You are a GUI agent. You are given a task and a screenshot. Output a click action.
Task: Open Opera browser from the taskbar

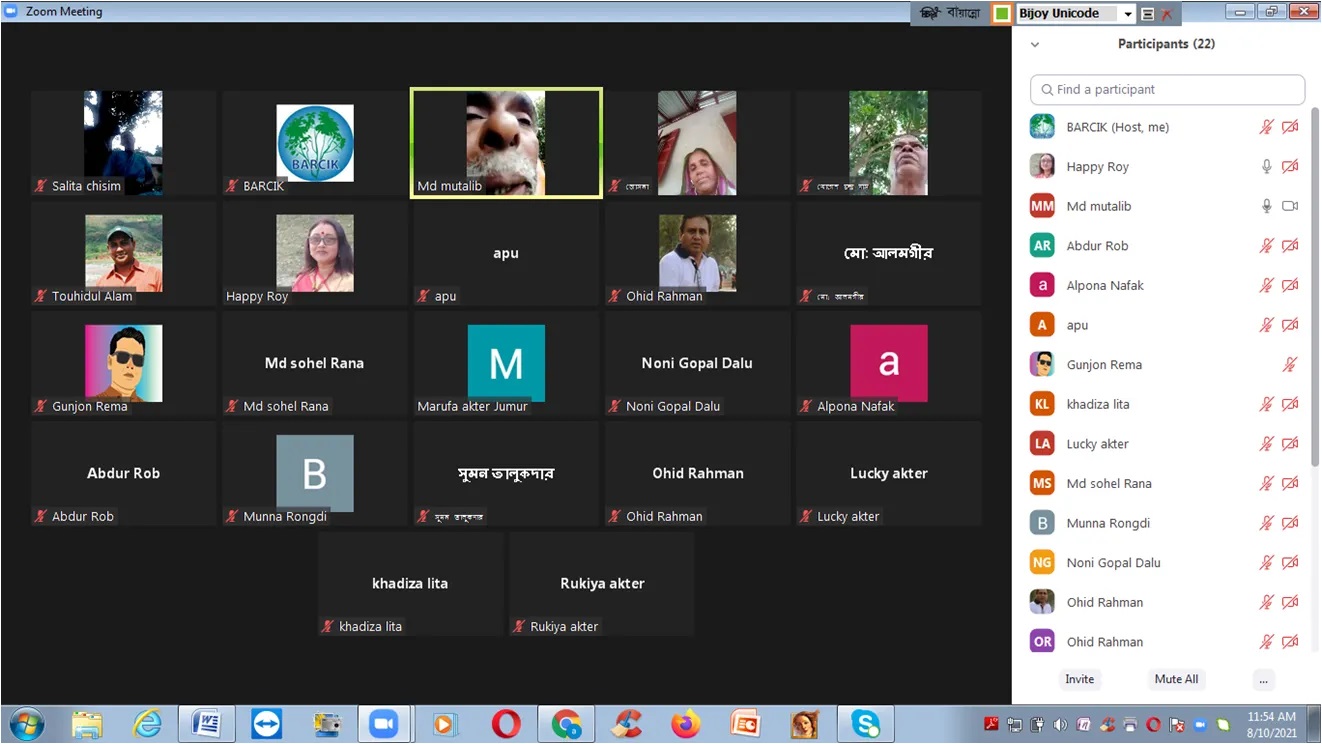[506, 724]
